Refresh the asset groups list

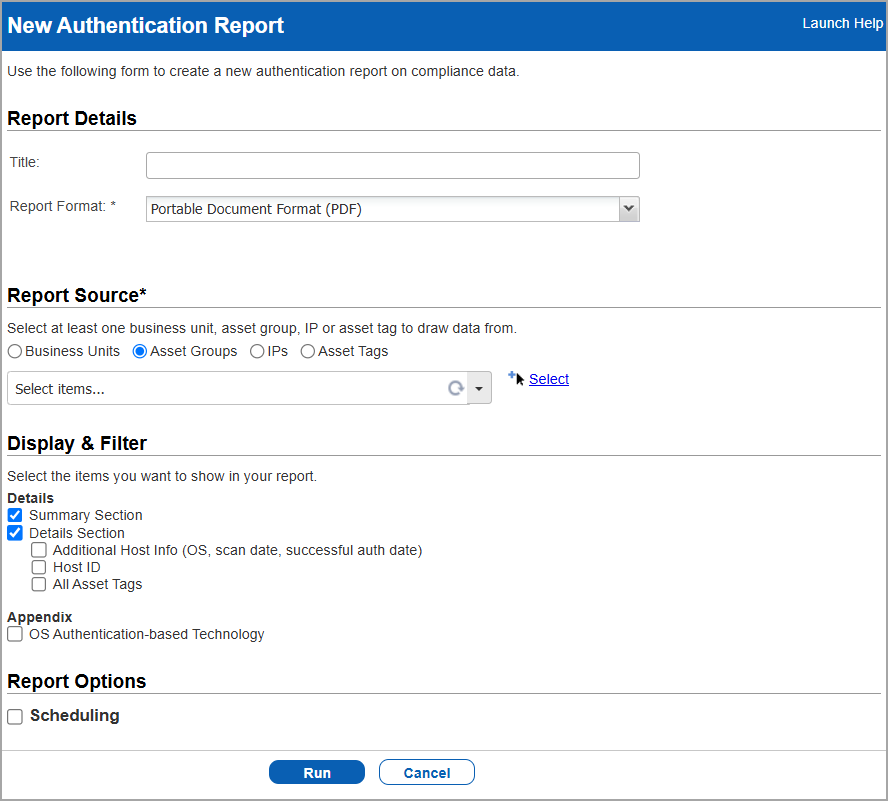pos(455,387)
